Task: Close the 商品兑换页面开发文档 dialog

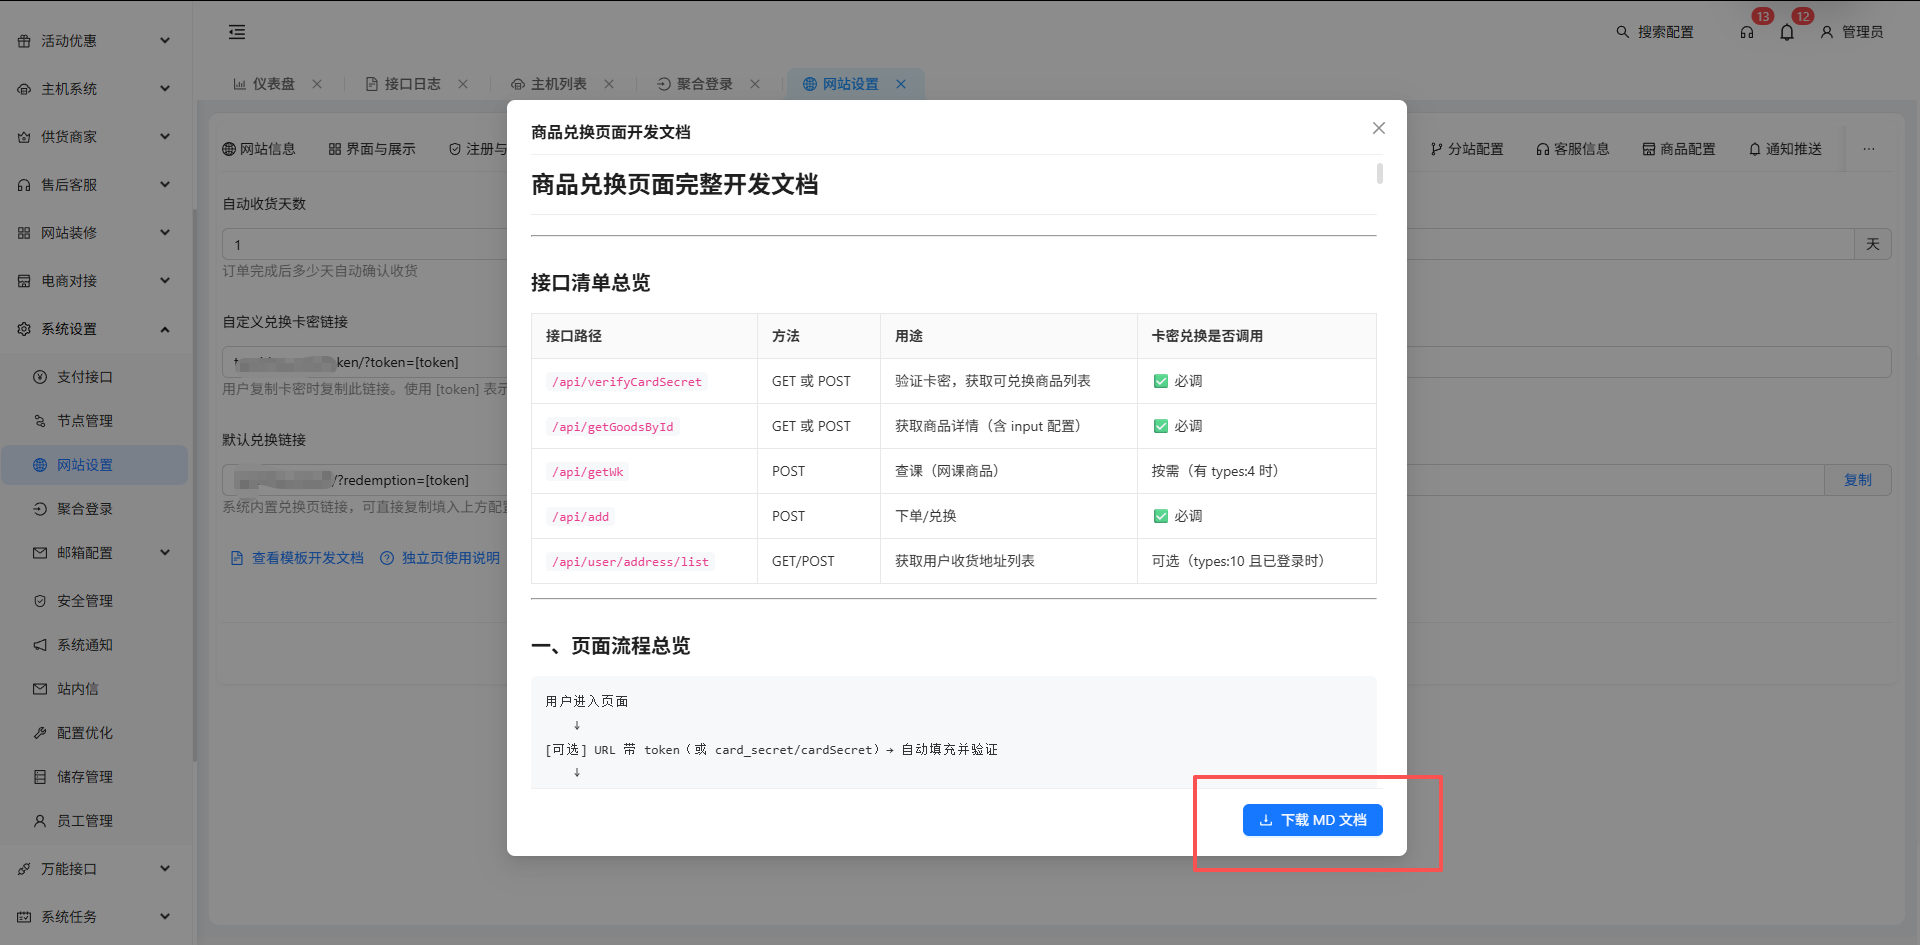Action: [x=1379, y=128]
